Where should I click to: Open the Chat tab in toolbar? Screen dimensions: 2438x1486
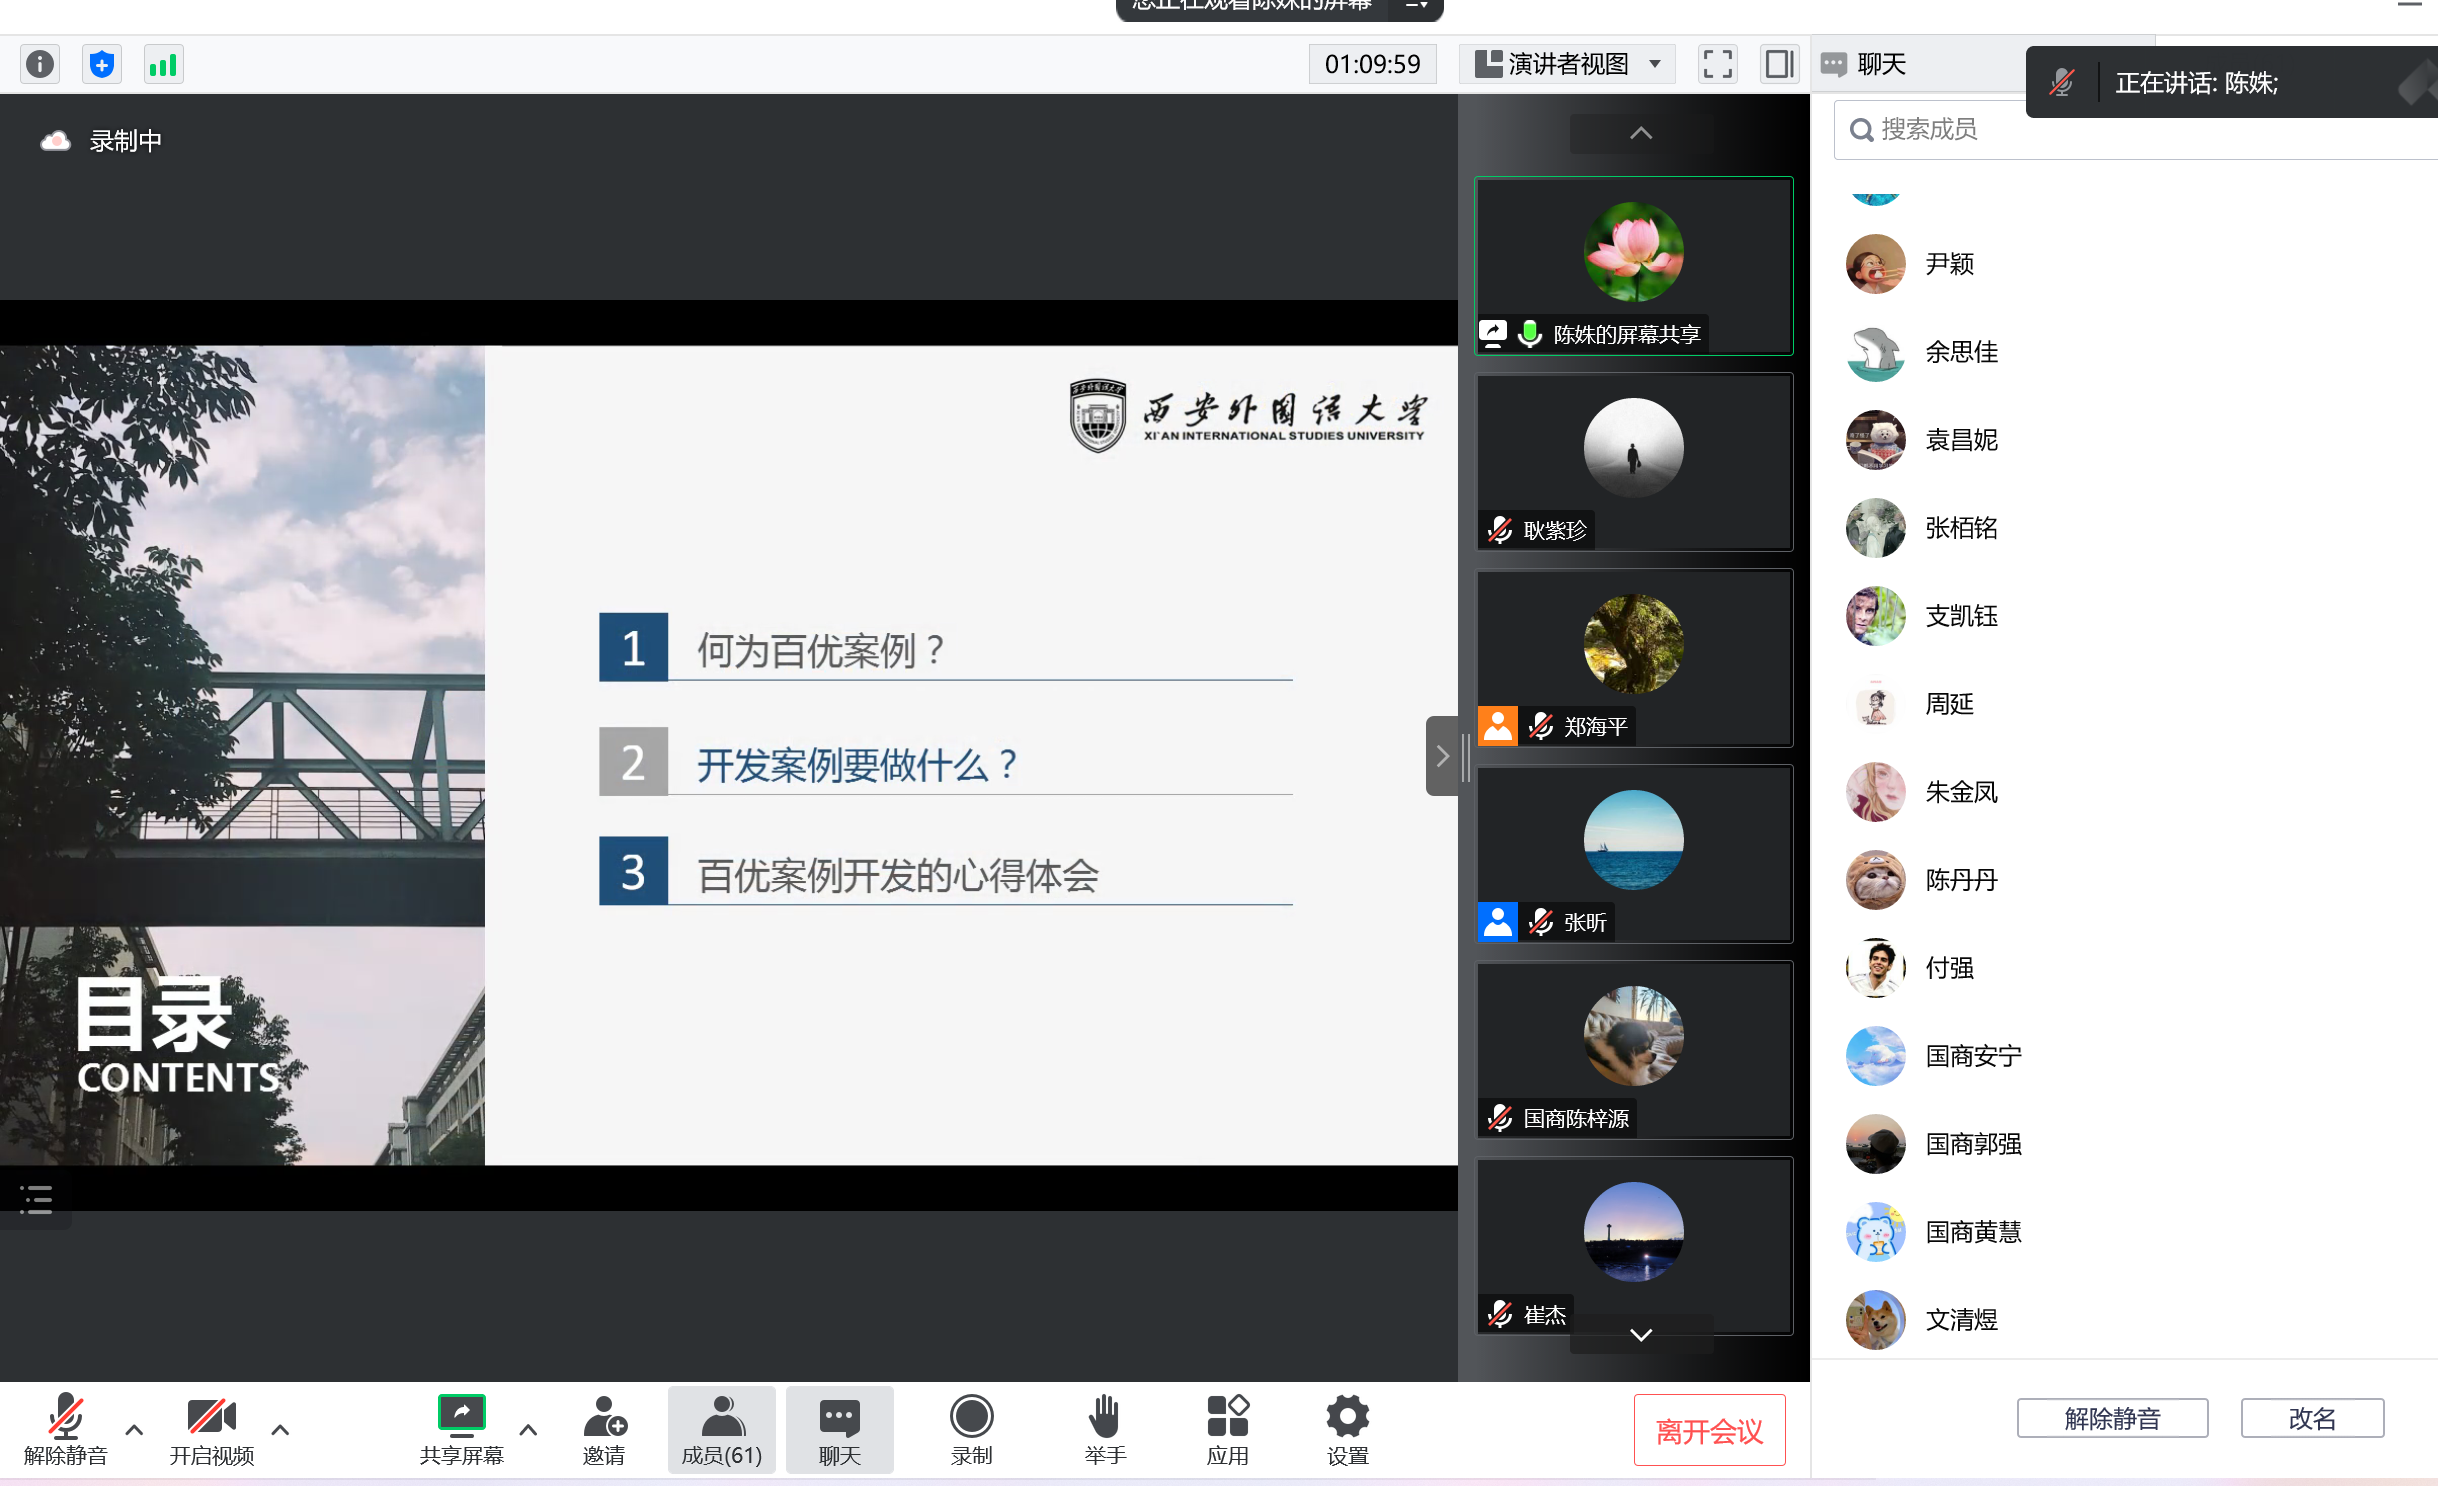click(839, 1429)
